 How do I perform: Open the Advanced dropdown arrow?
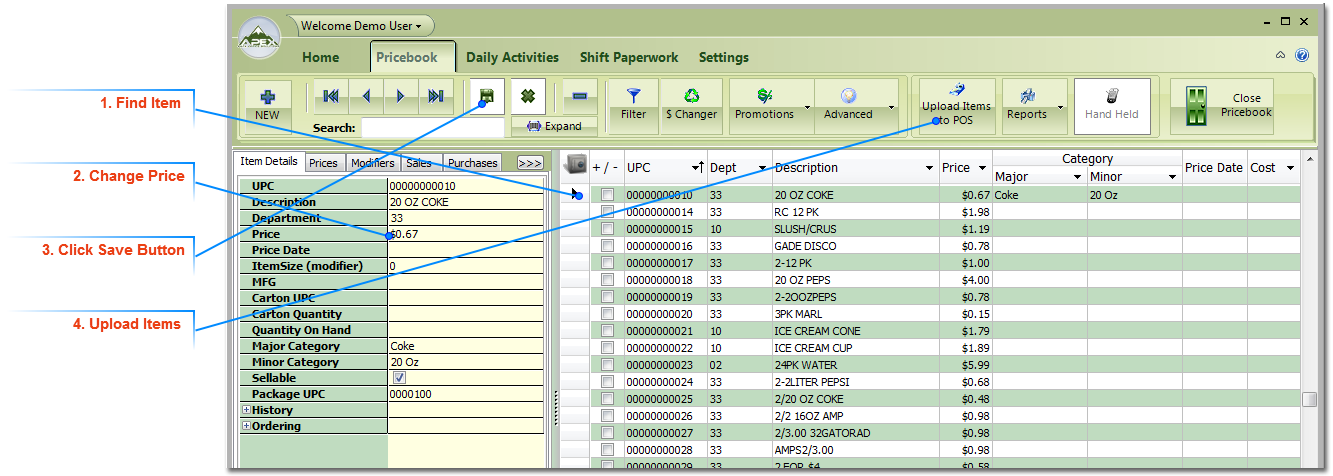click(891, 106)
